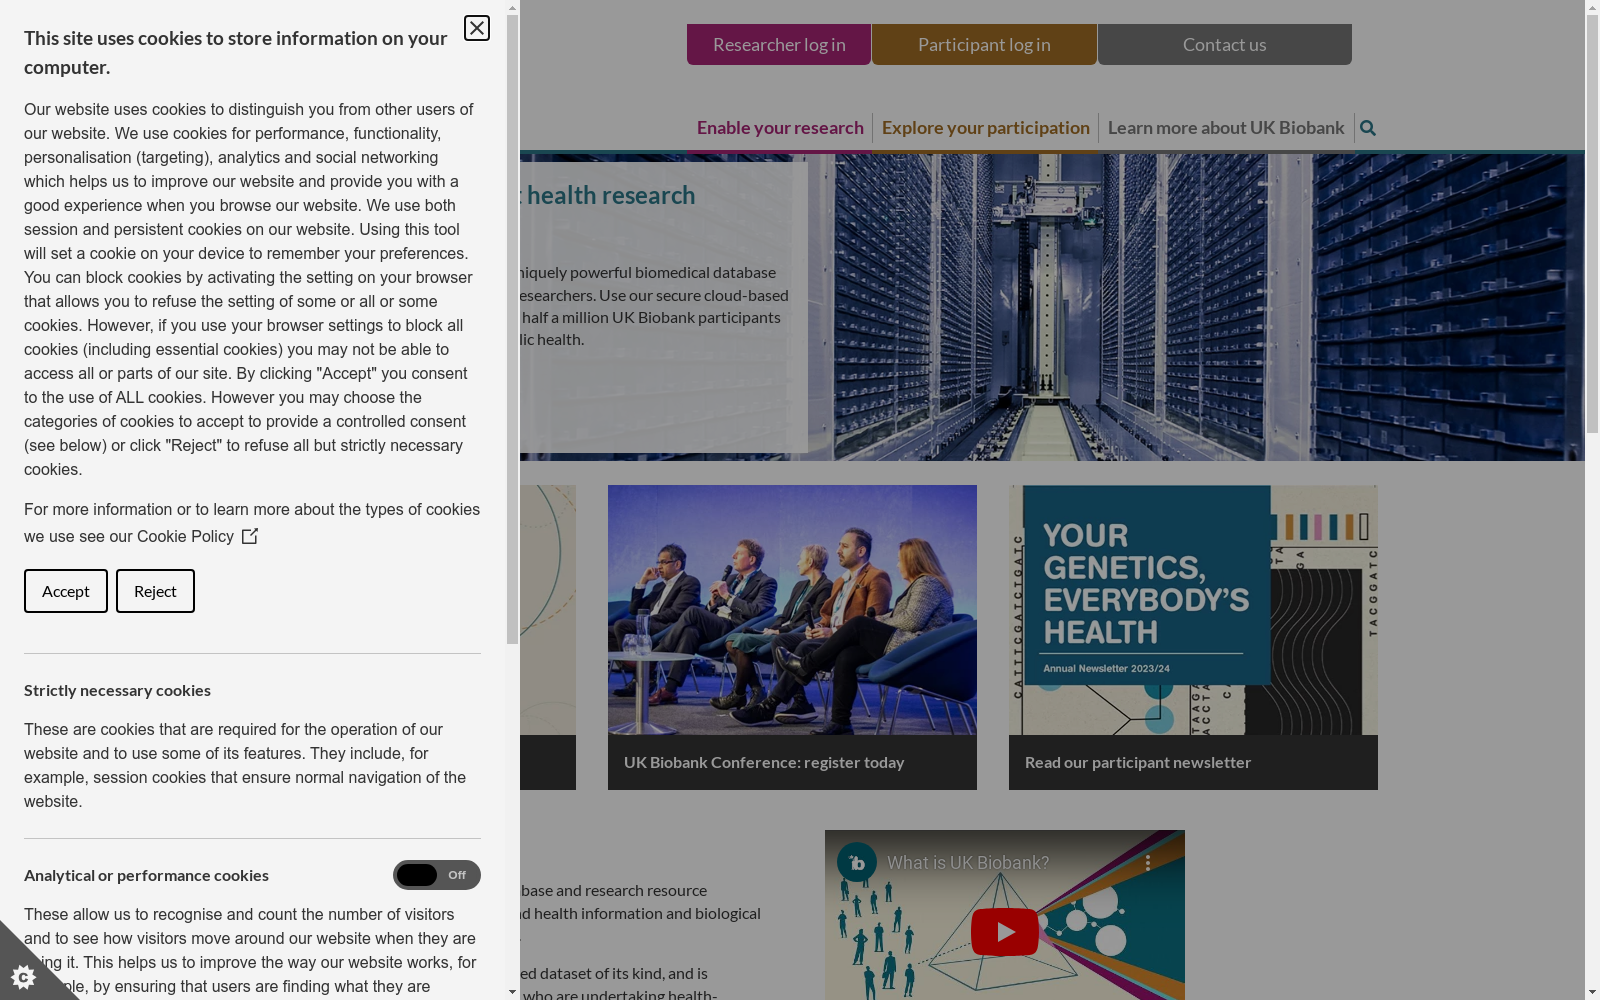This screenshot has width=1600, height=1000.
Task: Toggle Analytical or performance cookies switch
Action: coord(437,875)
